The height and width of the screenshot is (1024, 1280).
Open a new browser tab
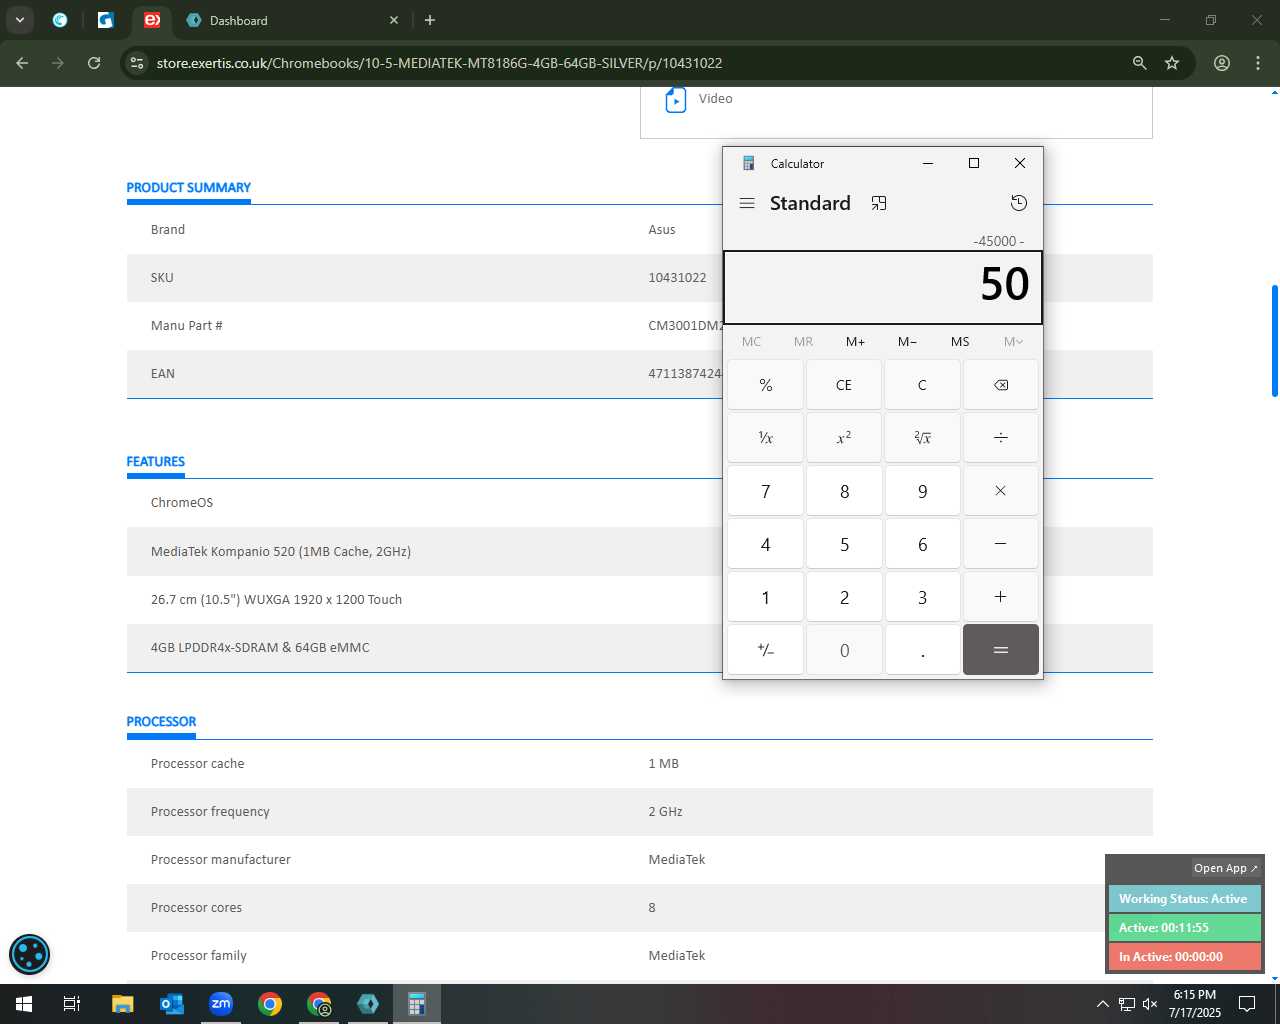click(x=430, y=20)
